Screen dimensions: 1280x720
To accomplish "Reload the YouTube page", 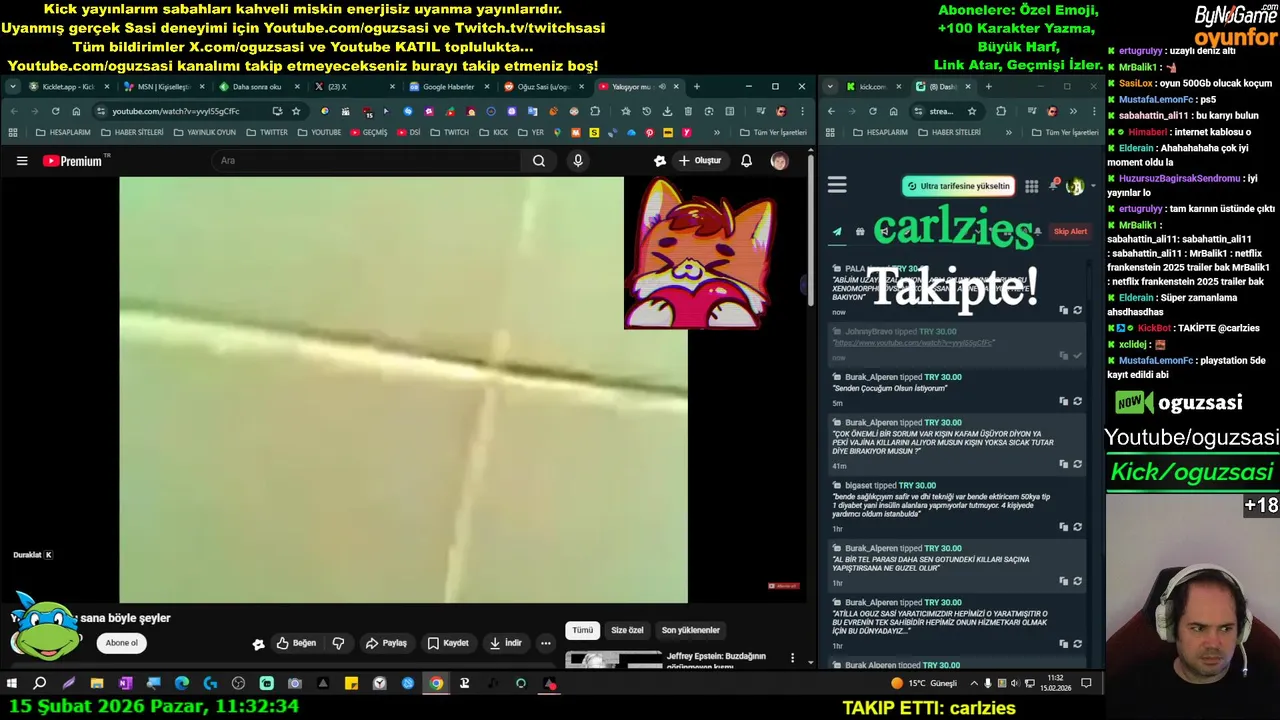I will tap(55, 111).
